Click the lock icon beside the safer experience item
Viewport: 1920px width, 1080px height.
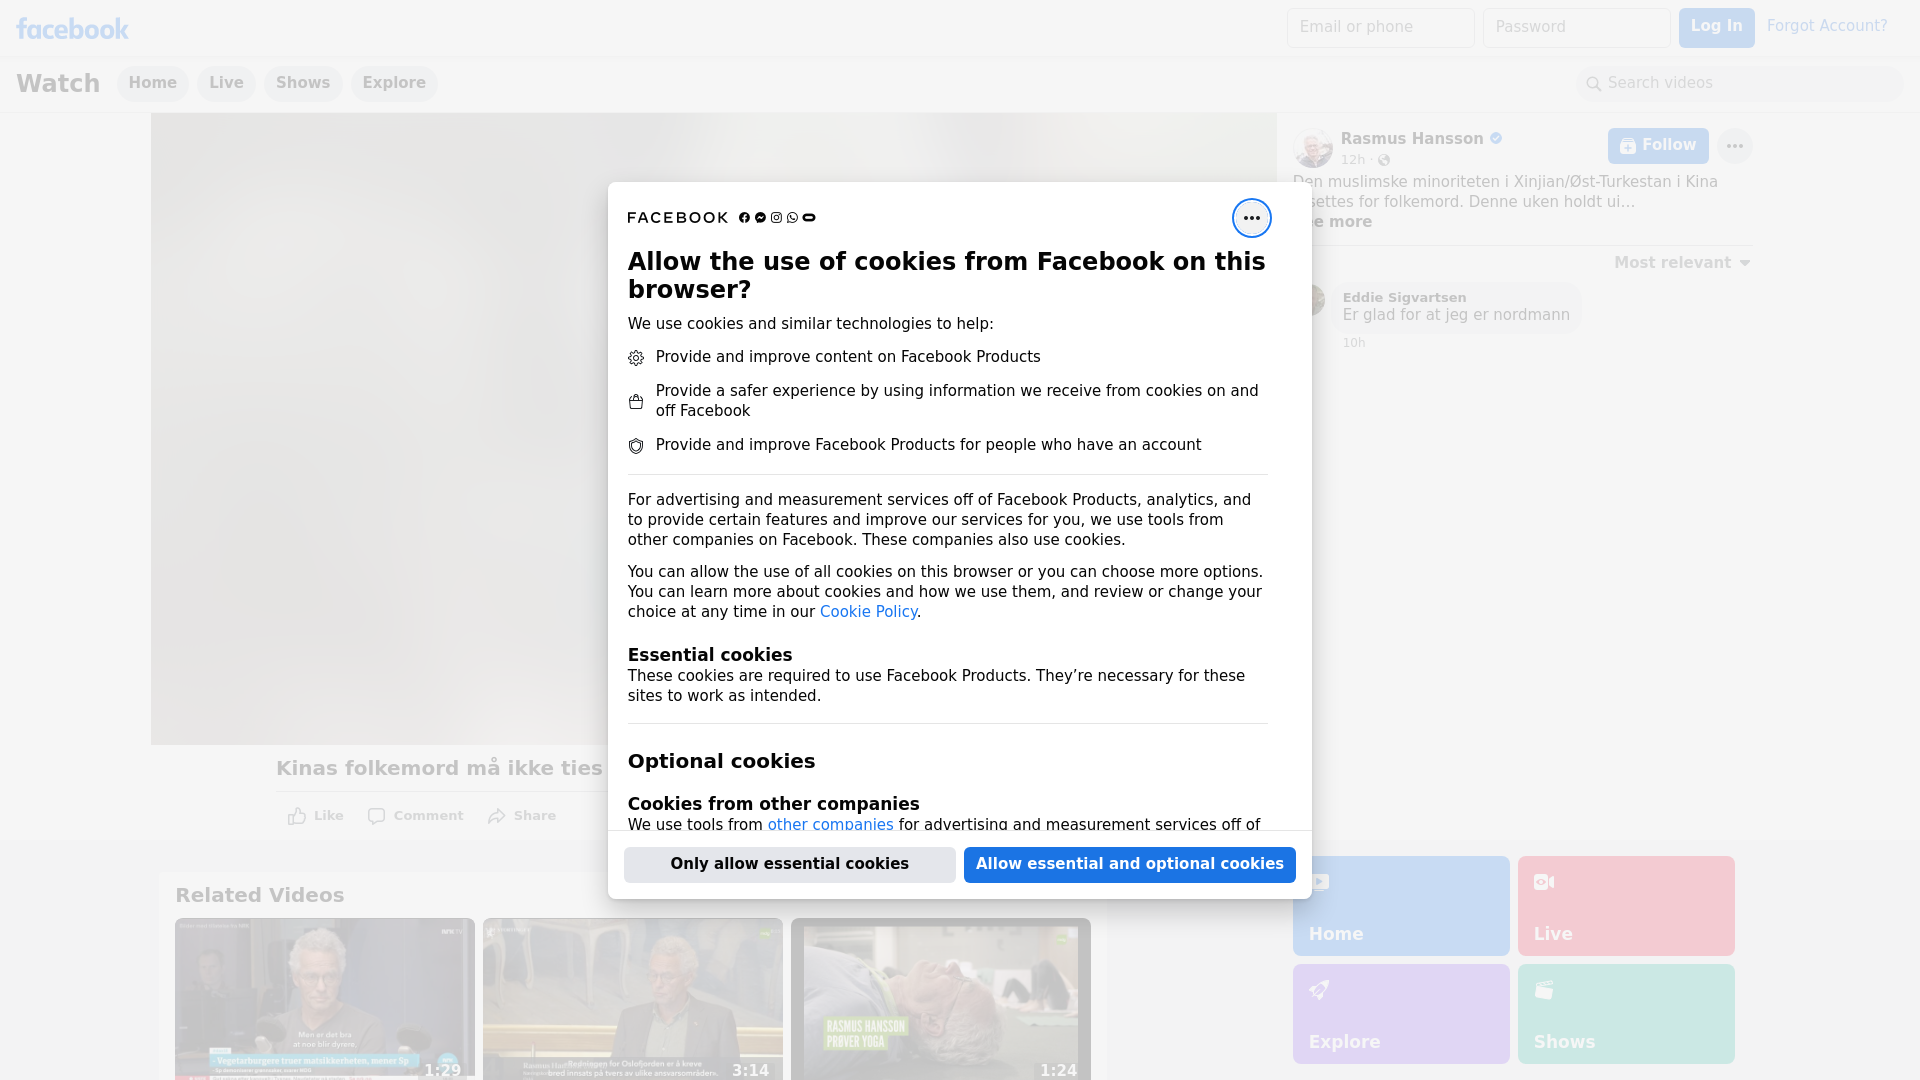pyautogui.click(x=636, y=401)
